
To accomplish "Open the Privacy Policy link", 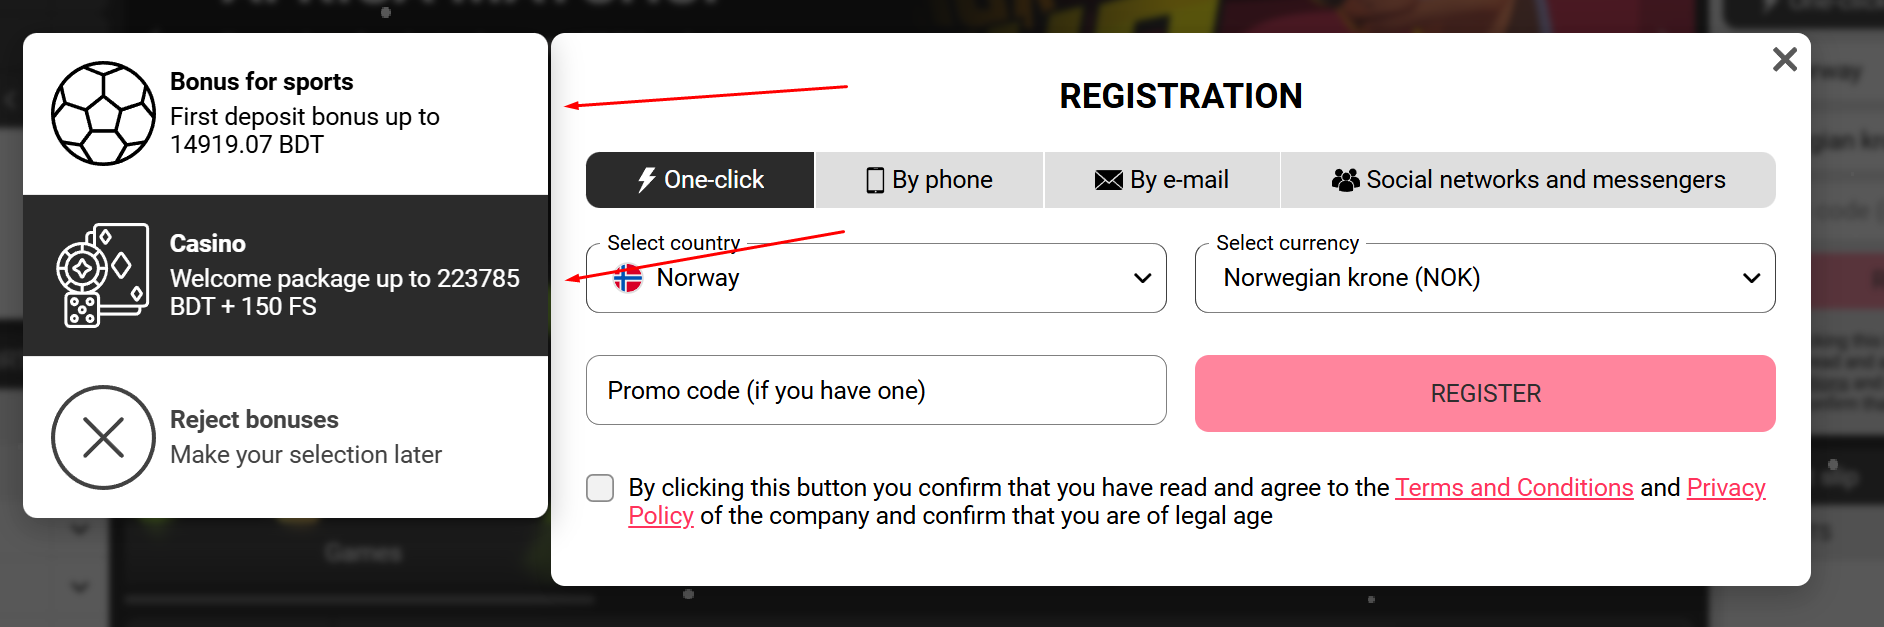I will pyautogui.click(x=1725, y=488).
